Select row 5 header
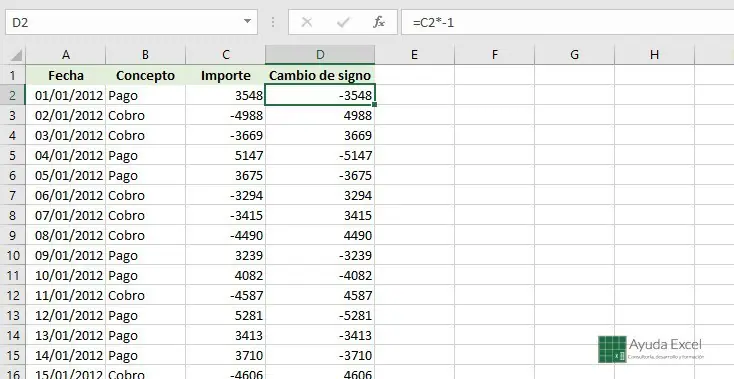 coord(13,155)
